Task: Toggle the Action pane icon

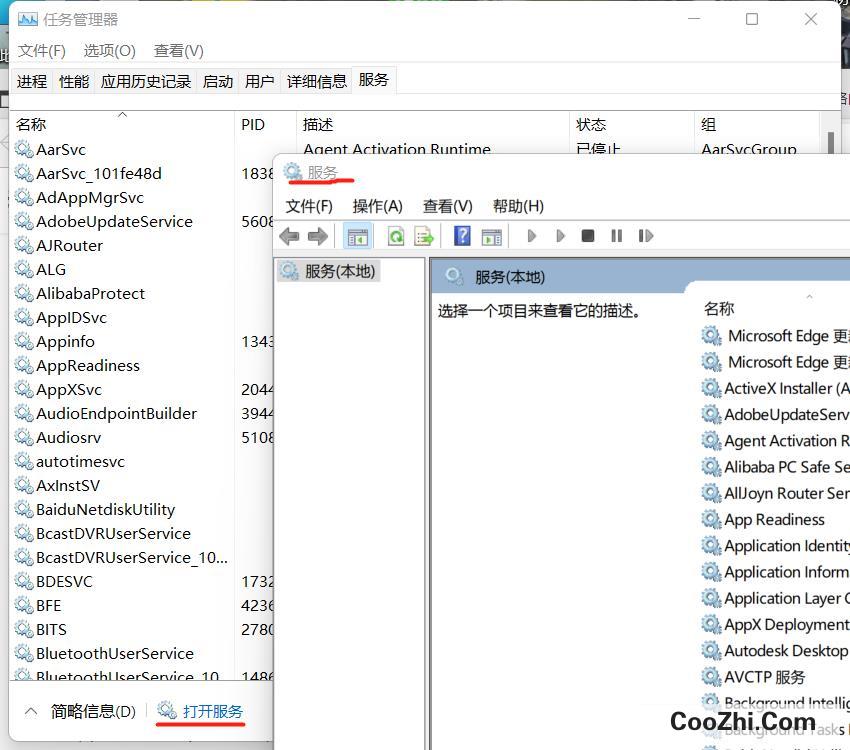Action: click(x=492, y=237)
